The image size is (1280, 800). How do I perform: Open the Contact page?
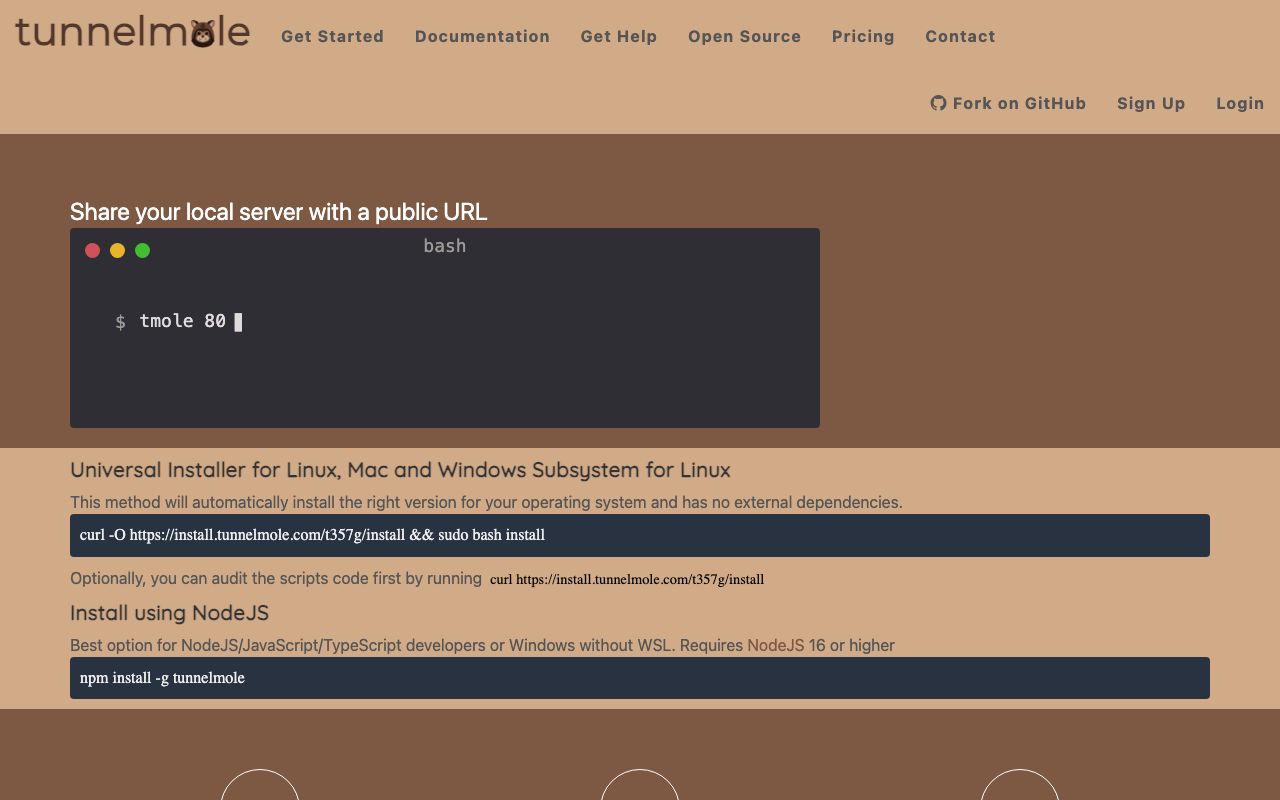tap(960, 36)
